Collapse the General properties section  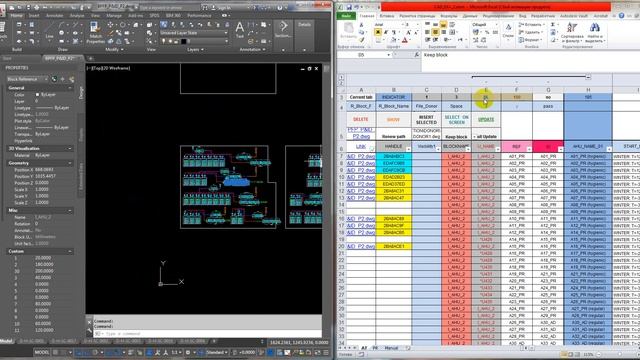tap(70, 88)
